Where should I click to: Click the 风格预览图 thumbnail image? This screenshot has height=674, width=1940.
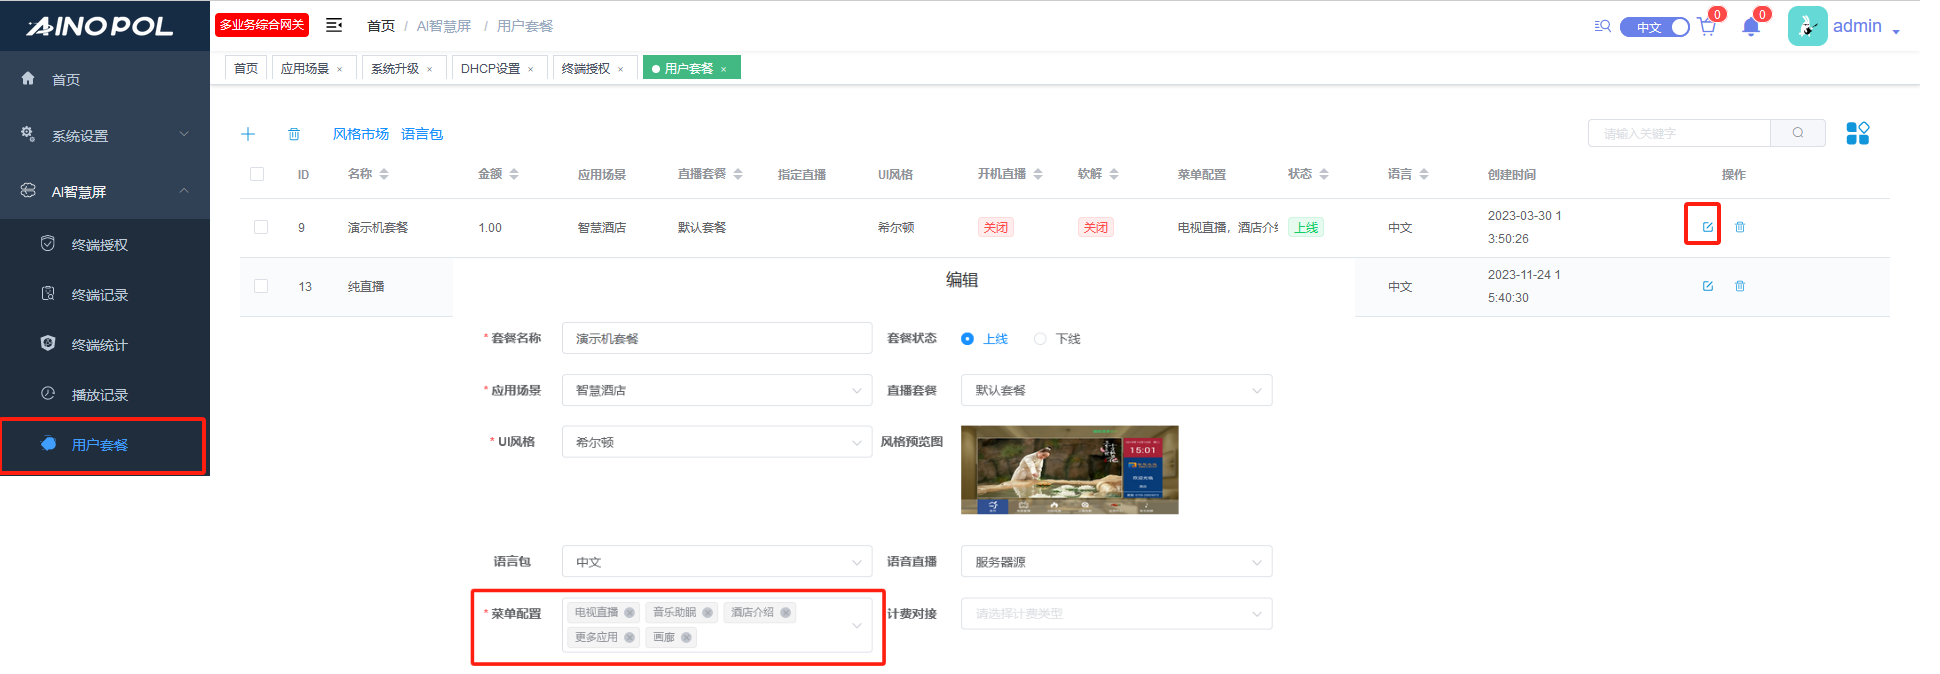click(1069, 469)
